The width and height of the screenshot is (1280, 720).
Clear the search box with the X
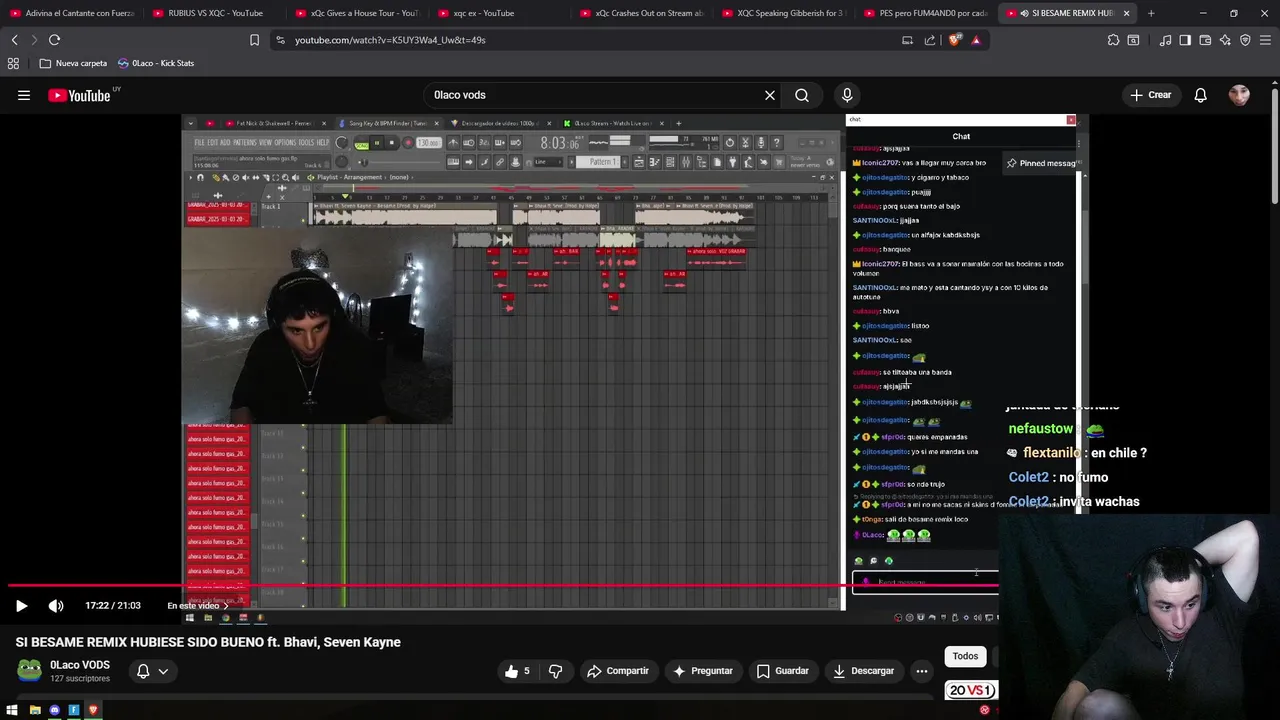(770, 95)
